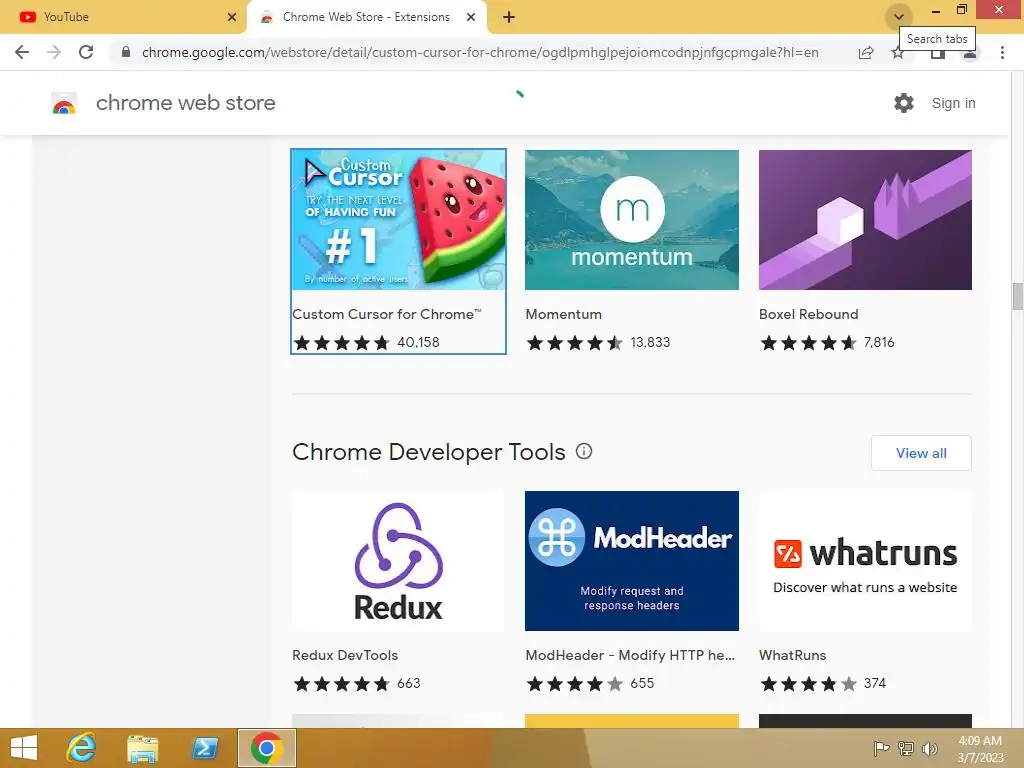
Task: Click Boxel Rebound extension name
Action: [808, 314]
